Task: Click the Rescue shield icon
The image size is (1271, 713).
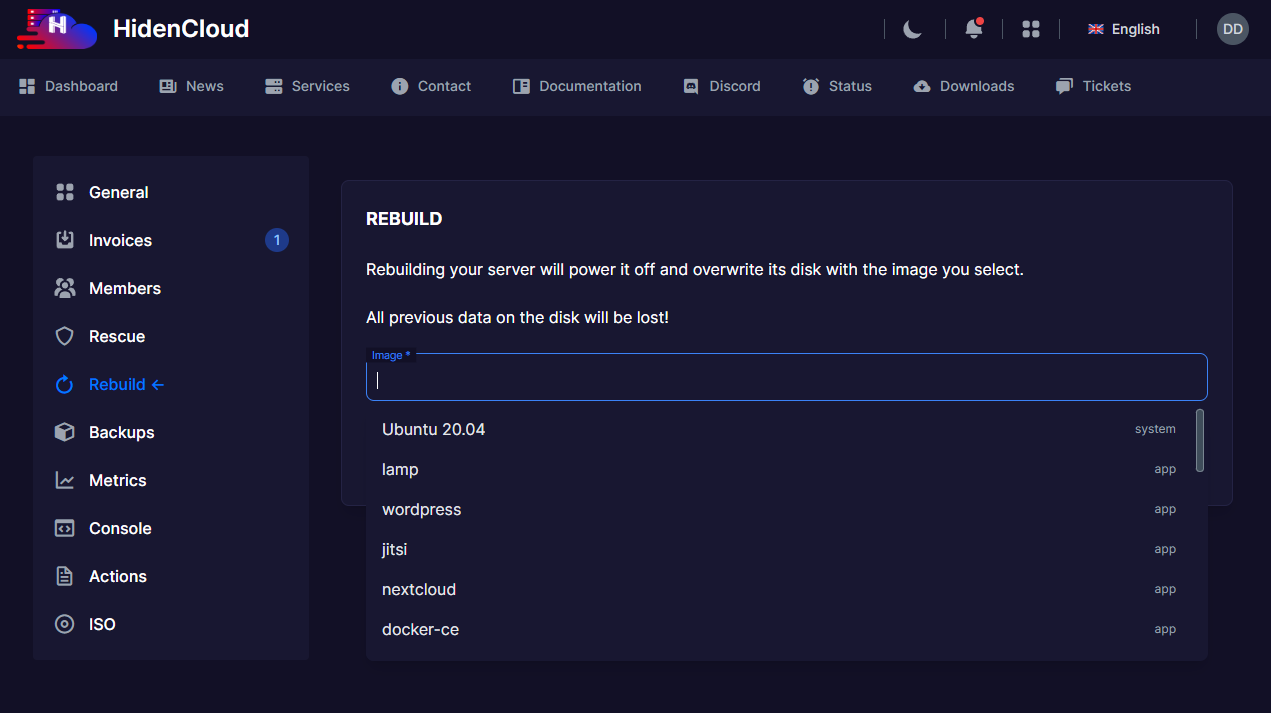Action: tap(65, 336)
